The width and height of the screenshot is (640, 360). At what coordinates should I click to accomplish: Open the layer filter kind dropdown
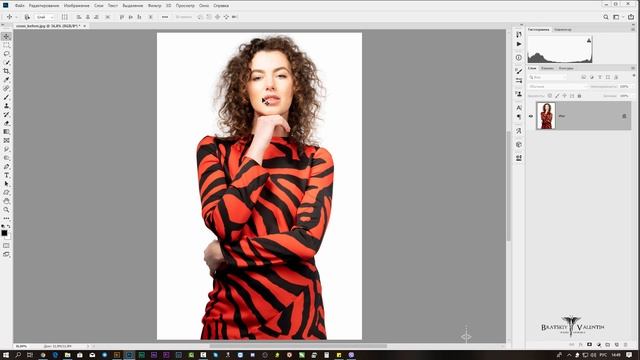click(x=547, y=77)
